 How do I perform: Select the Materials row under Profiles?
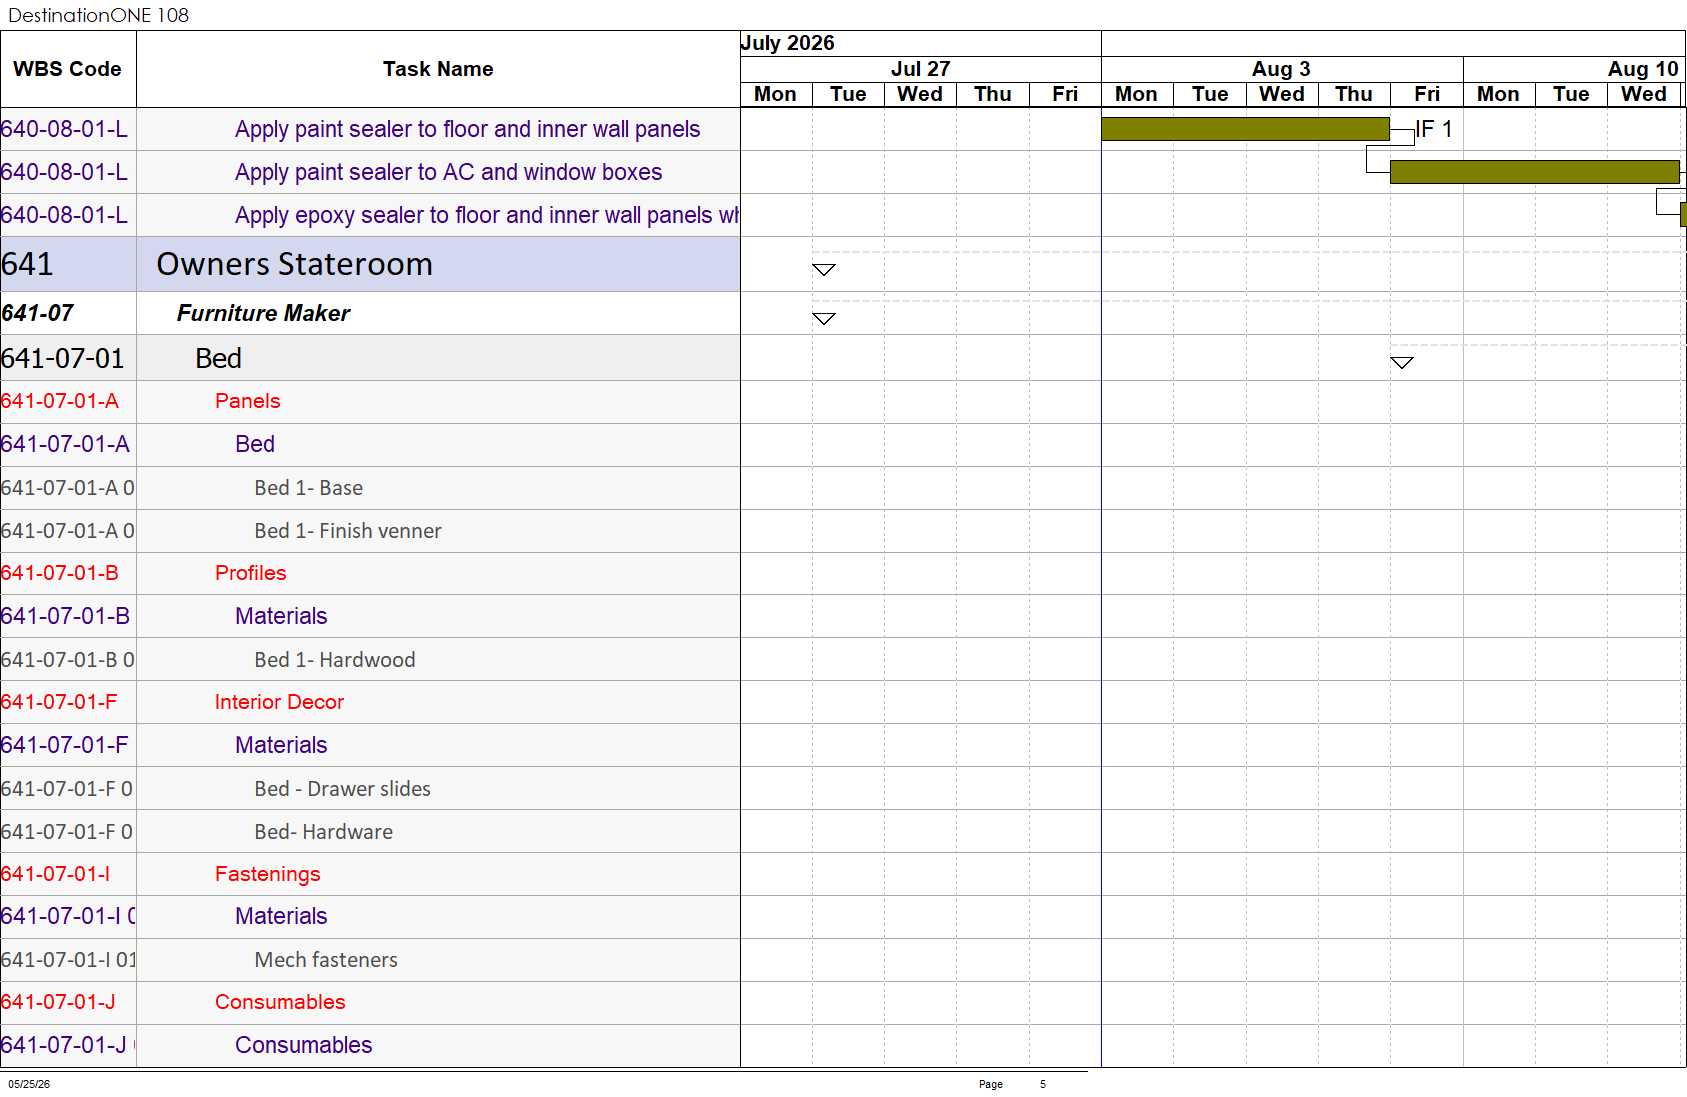370,616
